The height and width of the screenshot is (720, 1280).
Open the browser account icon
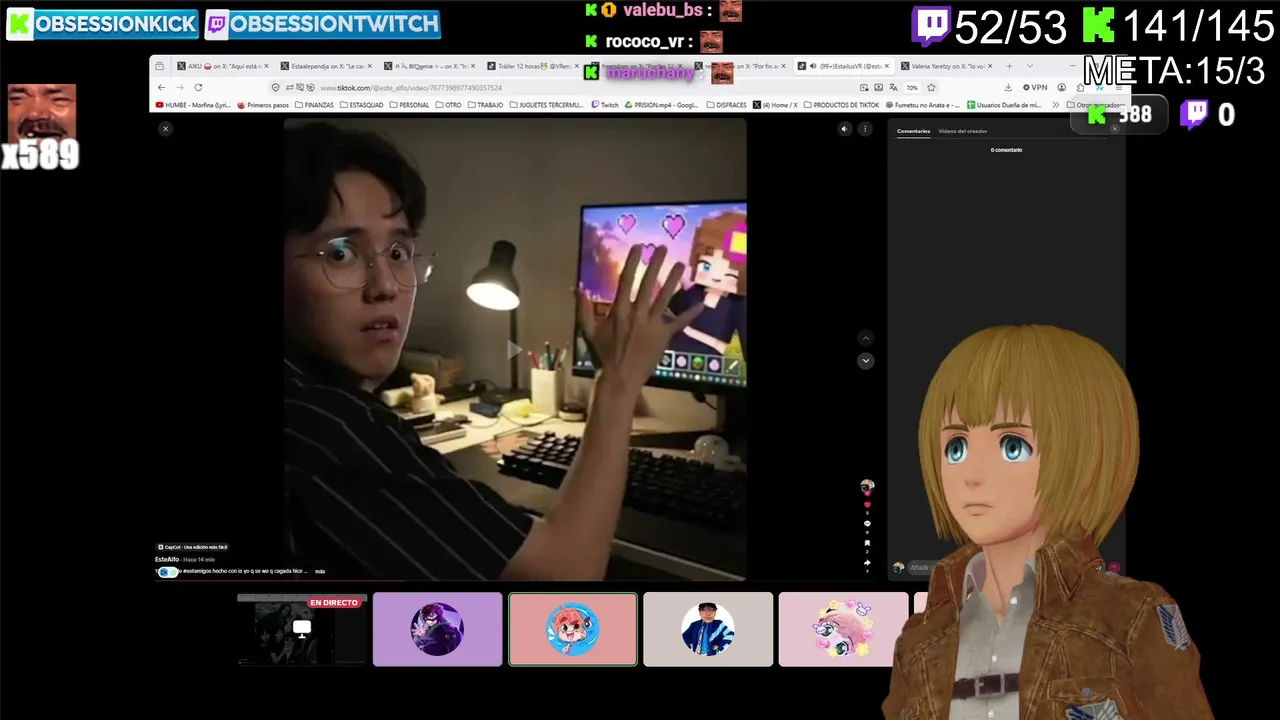tap(1062, 87)
